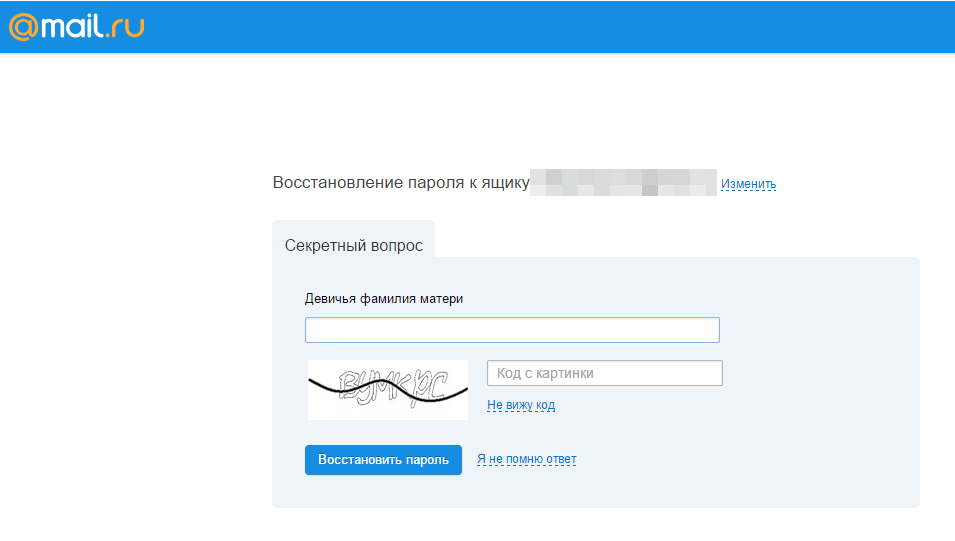Click the orange ".ru" part of the logo
This screenshot has width=955, height=541.
[x=127, y=27]
